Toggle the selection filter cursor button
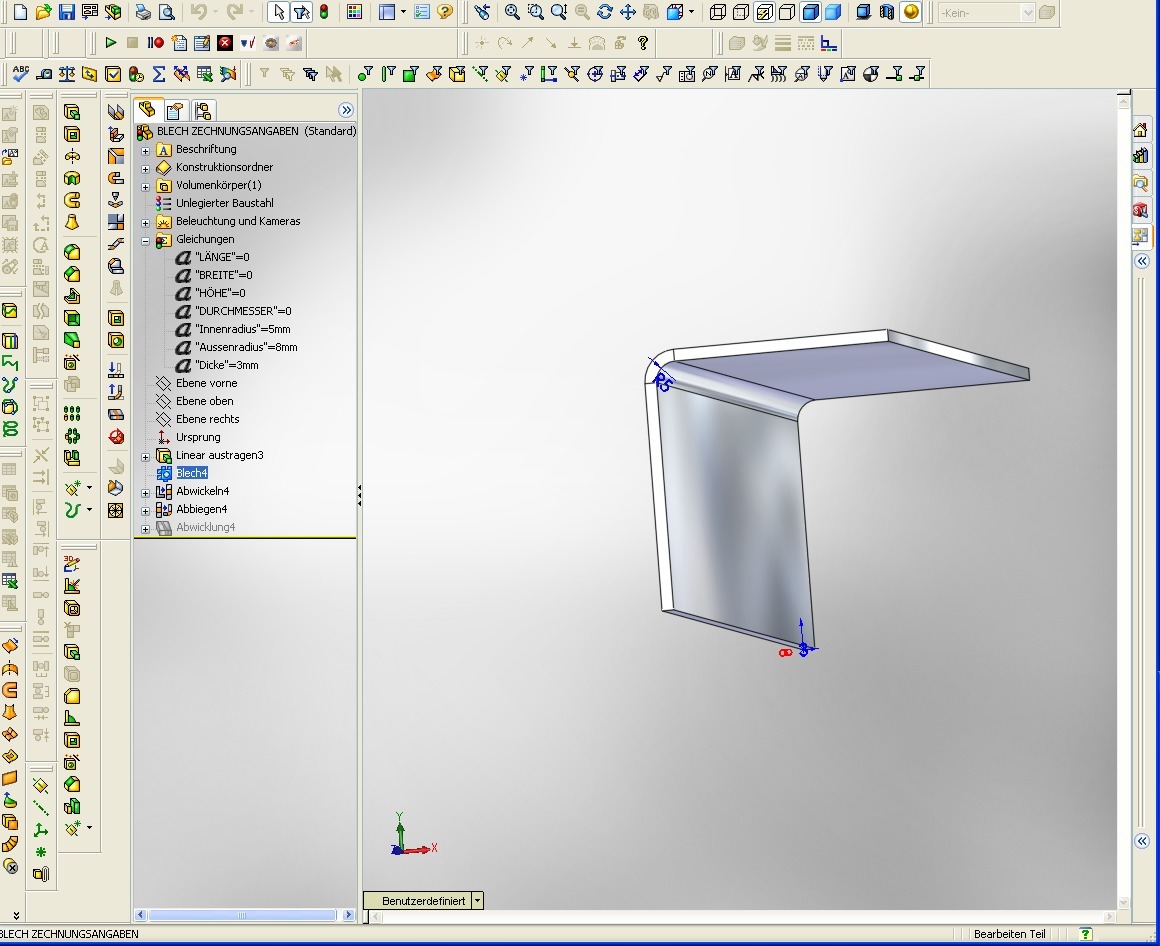 pos(301,12)
